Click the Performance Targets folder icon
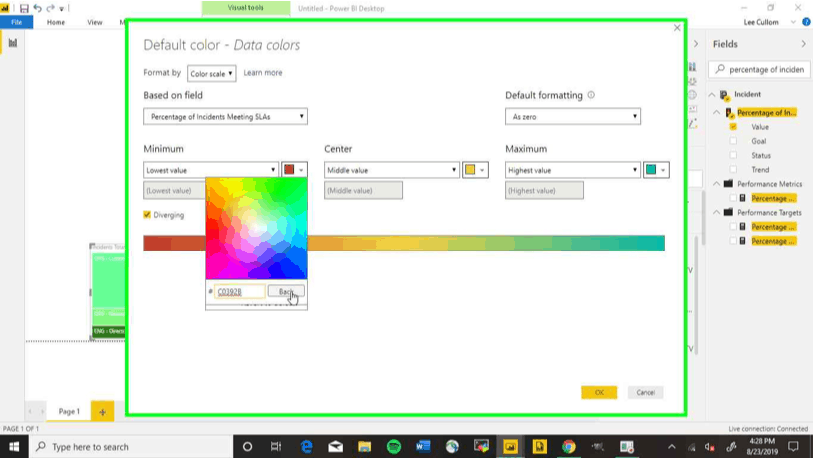The image size is (814, 460). pos(728,212)
